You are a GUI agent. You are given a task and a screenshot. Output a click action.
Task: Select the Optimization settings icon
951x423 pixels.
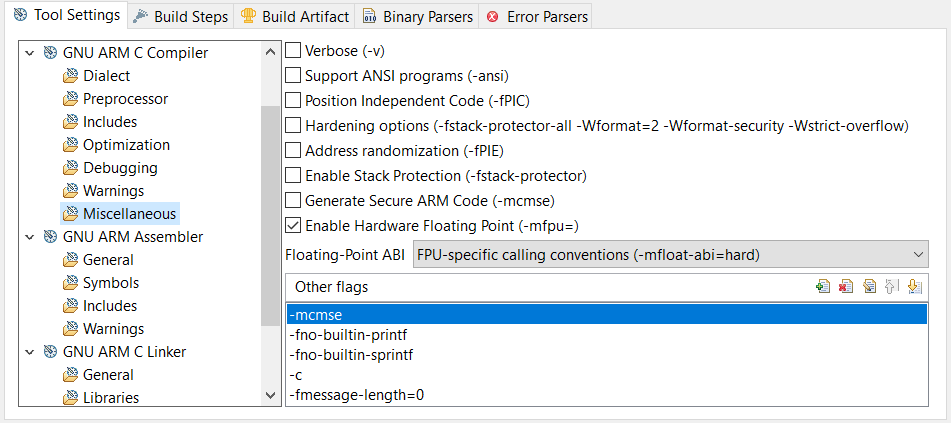(70, 145)
